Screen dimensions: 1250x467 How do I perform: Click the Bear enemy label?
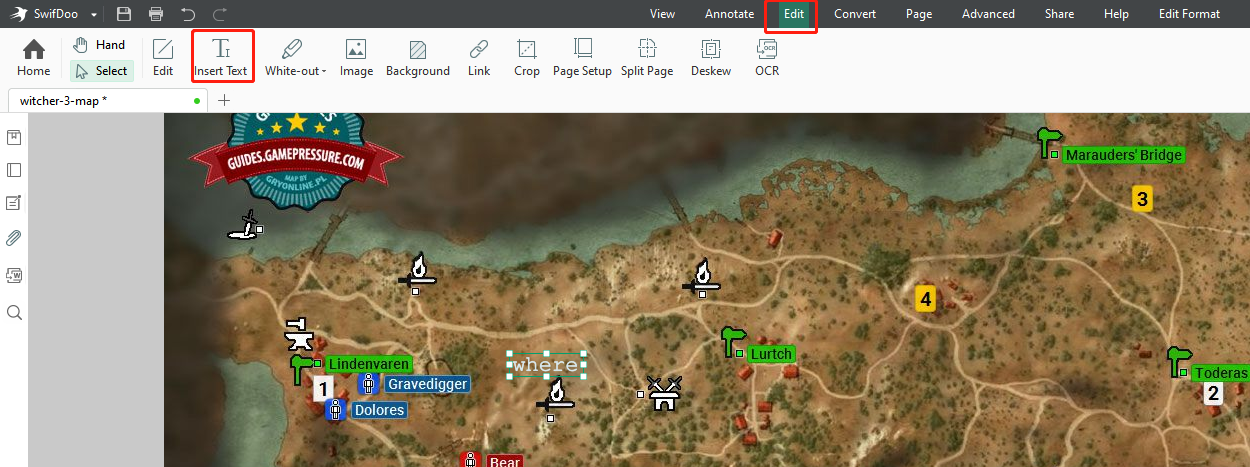[505, 462]
